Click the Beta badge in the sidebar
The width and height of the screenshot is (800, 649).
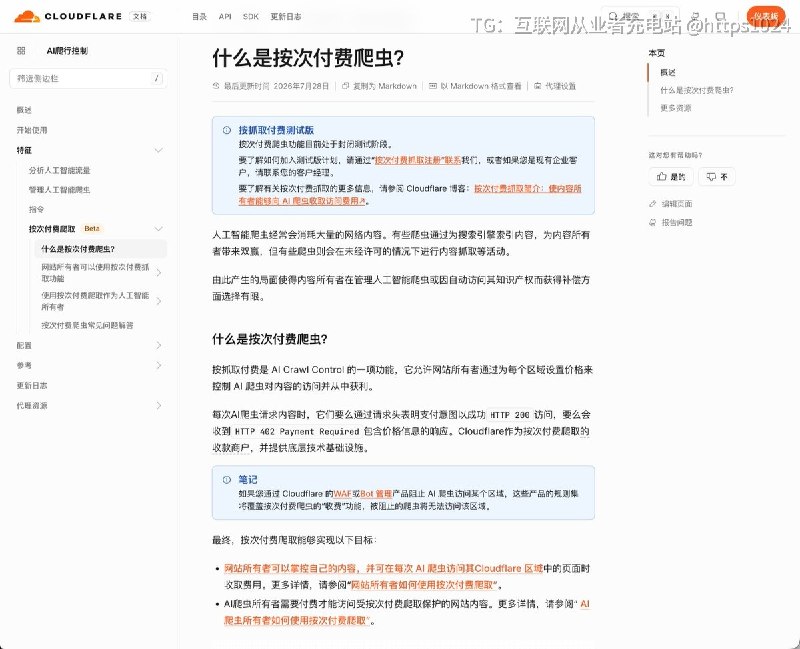[92, 229]
